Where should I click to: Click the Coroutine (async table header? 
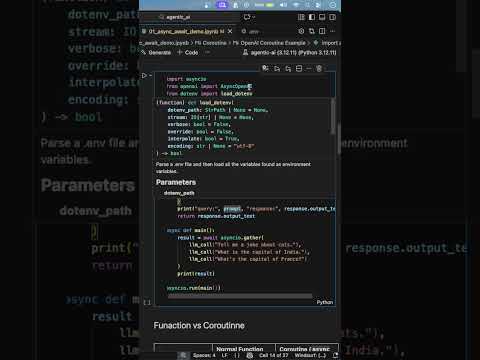click(305, 349)
